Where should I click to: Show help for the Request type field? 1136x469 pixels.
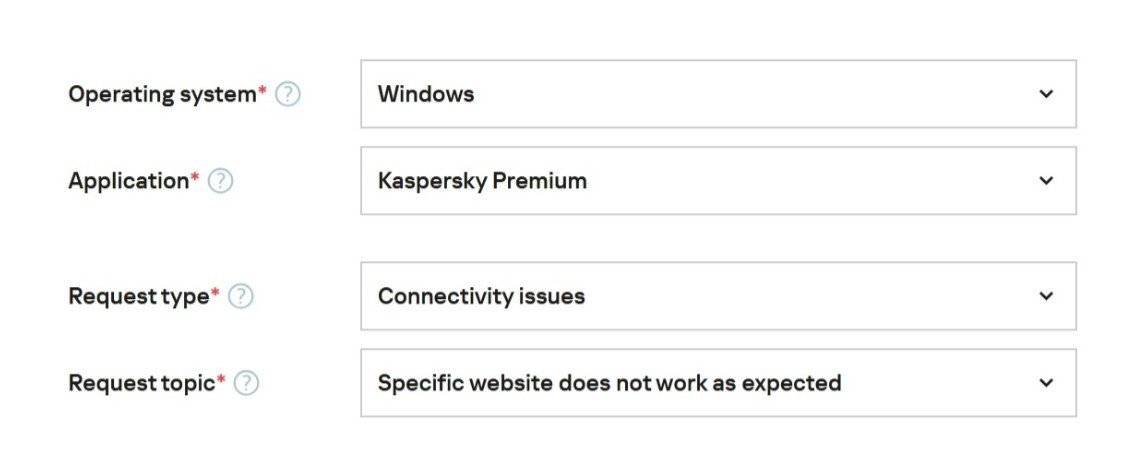[x=241, y=297]
